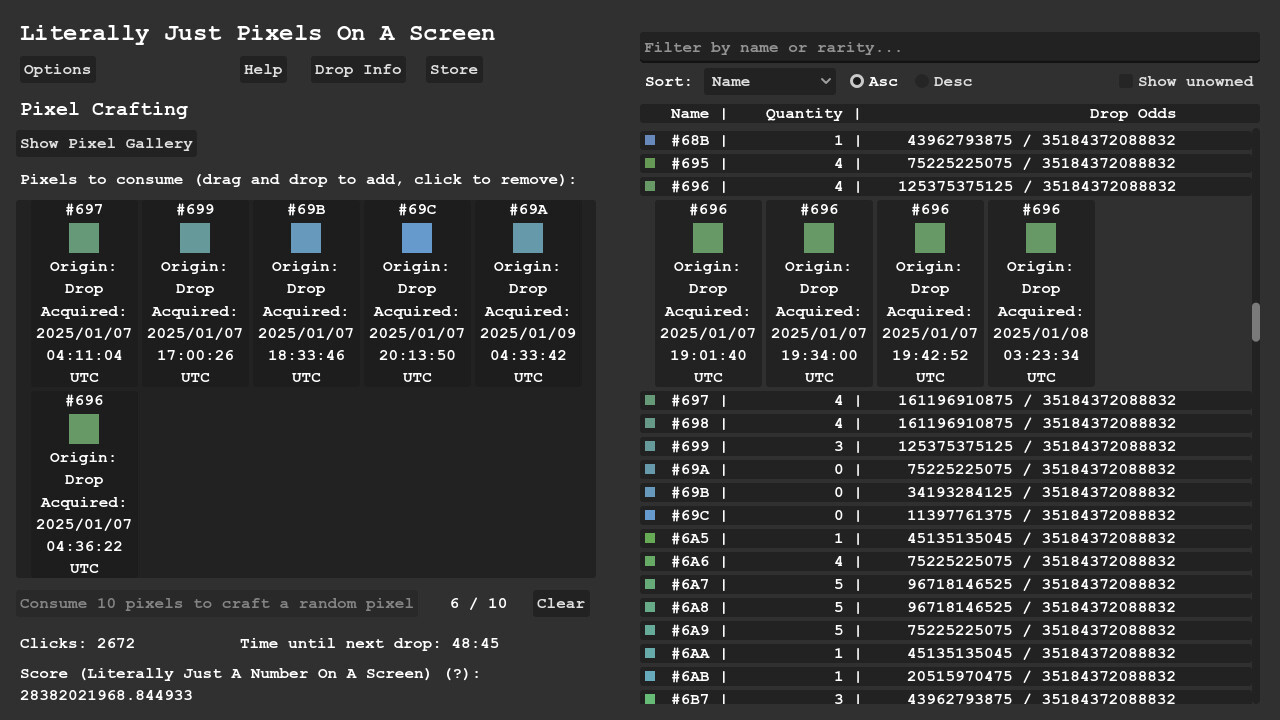Click the color icon beside #6A5 row

click(x=650, y=539)
